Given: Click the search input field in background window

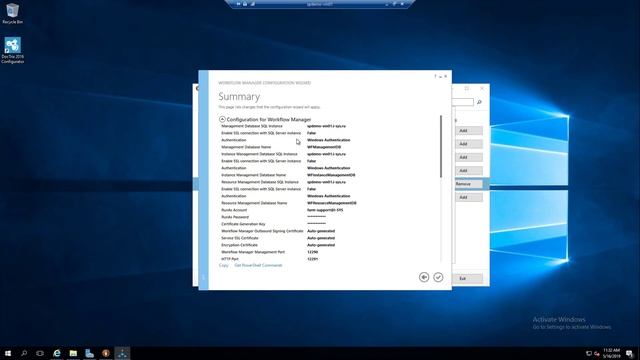Looking at the screenshot, I should click(463, 102).
